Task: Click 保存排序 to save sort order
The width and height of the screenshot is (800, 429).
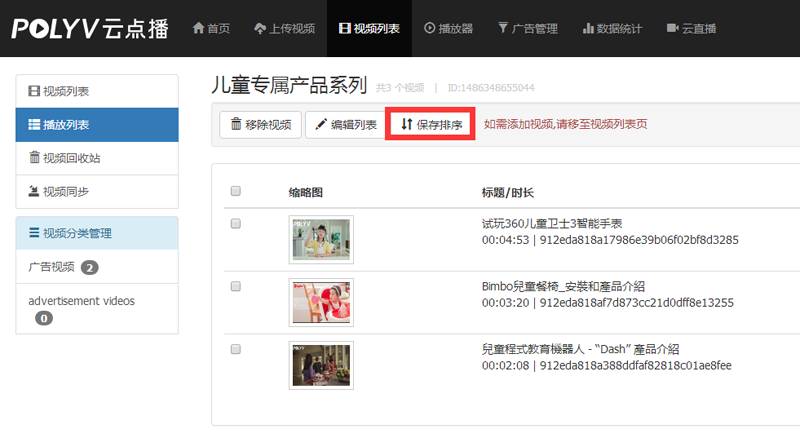Action: 431,125
